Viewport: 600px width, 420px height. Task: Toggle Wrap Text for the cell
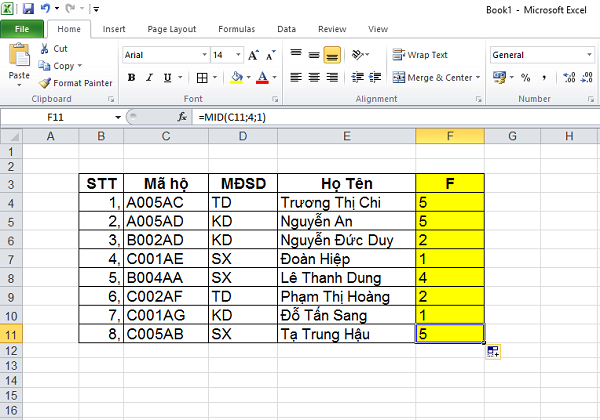click(420, 55)
